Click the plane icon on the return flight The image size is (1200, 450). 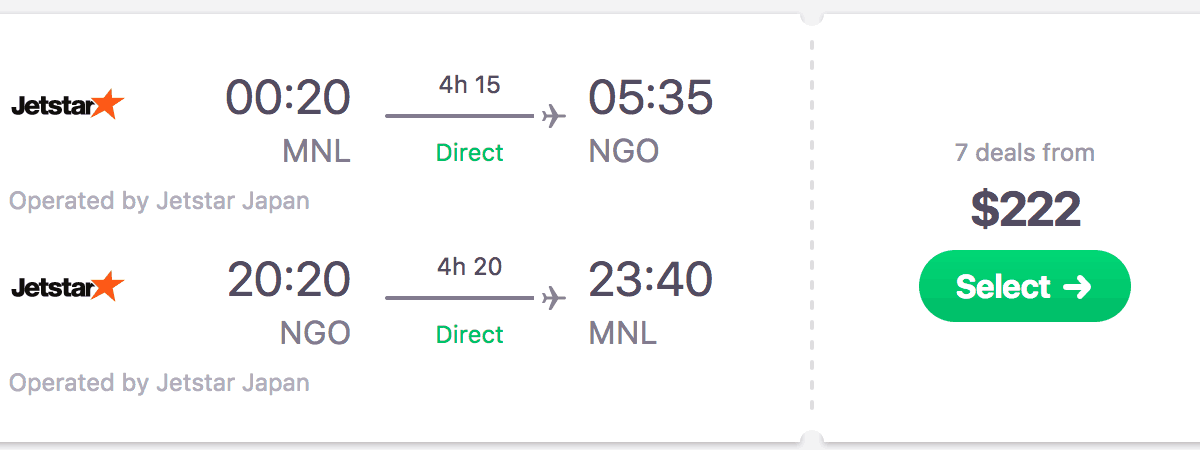(x=553, y=298)
